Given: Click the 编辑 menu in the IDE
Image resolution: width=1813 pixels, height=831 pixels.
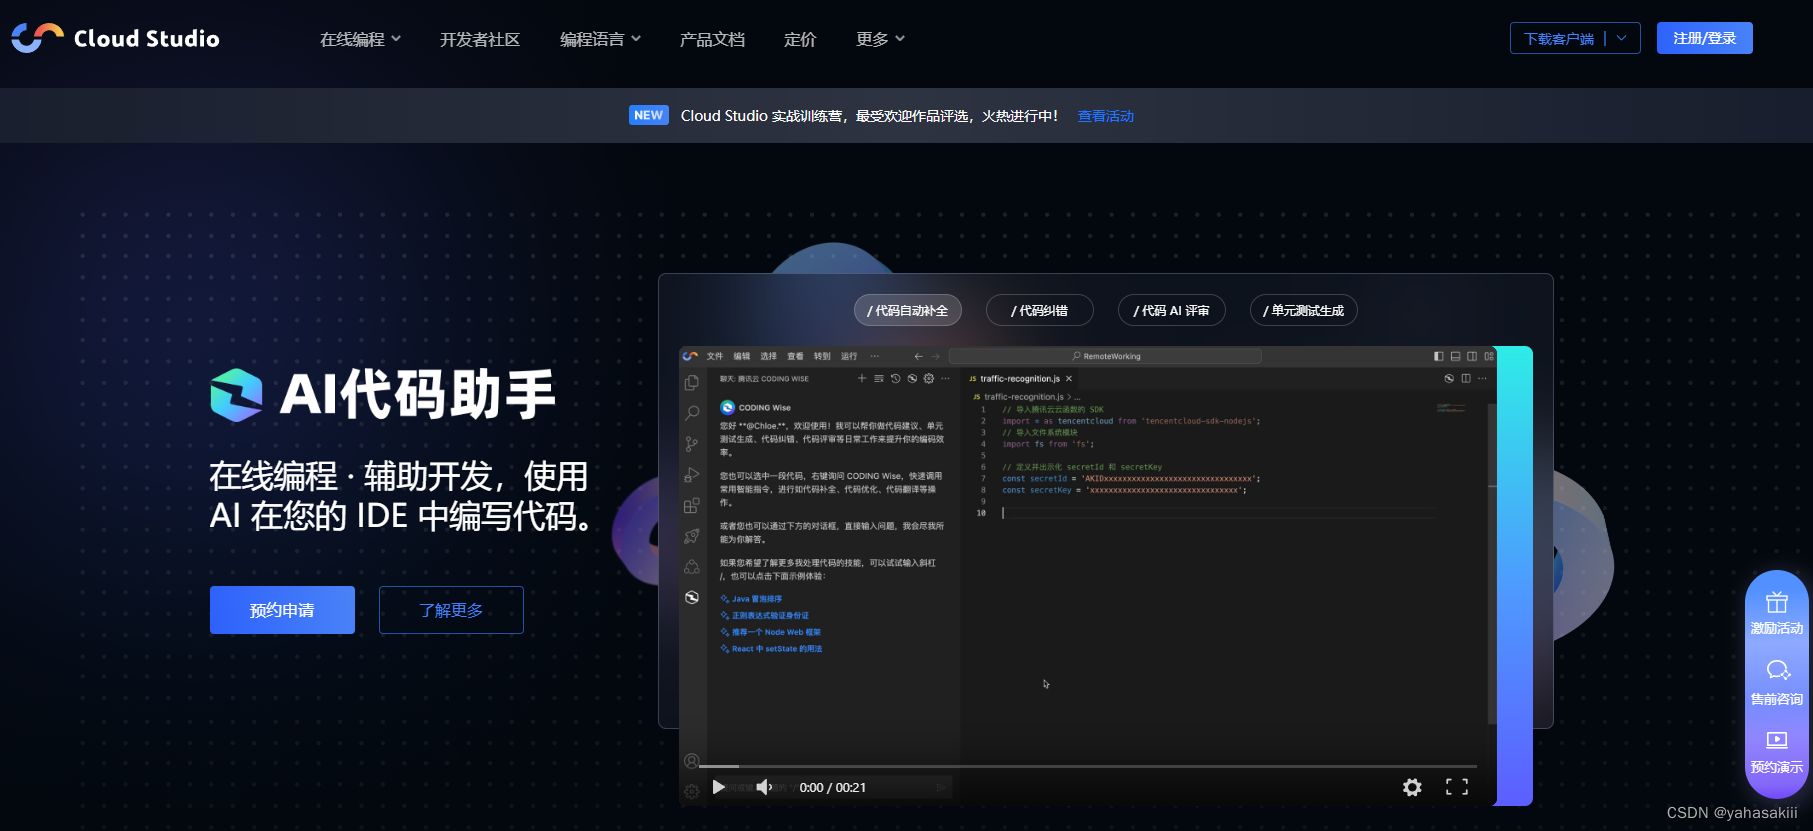Looking at the screenshot, I should pyautogui.click(x=742, y=356).
